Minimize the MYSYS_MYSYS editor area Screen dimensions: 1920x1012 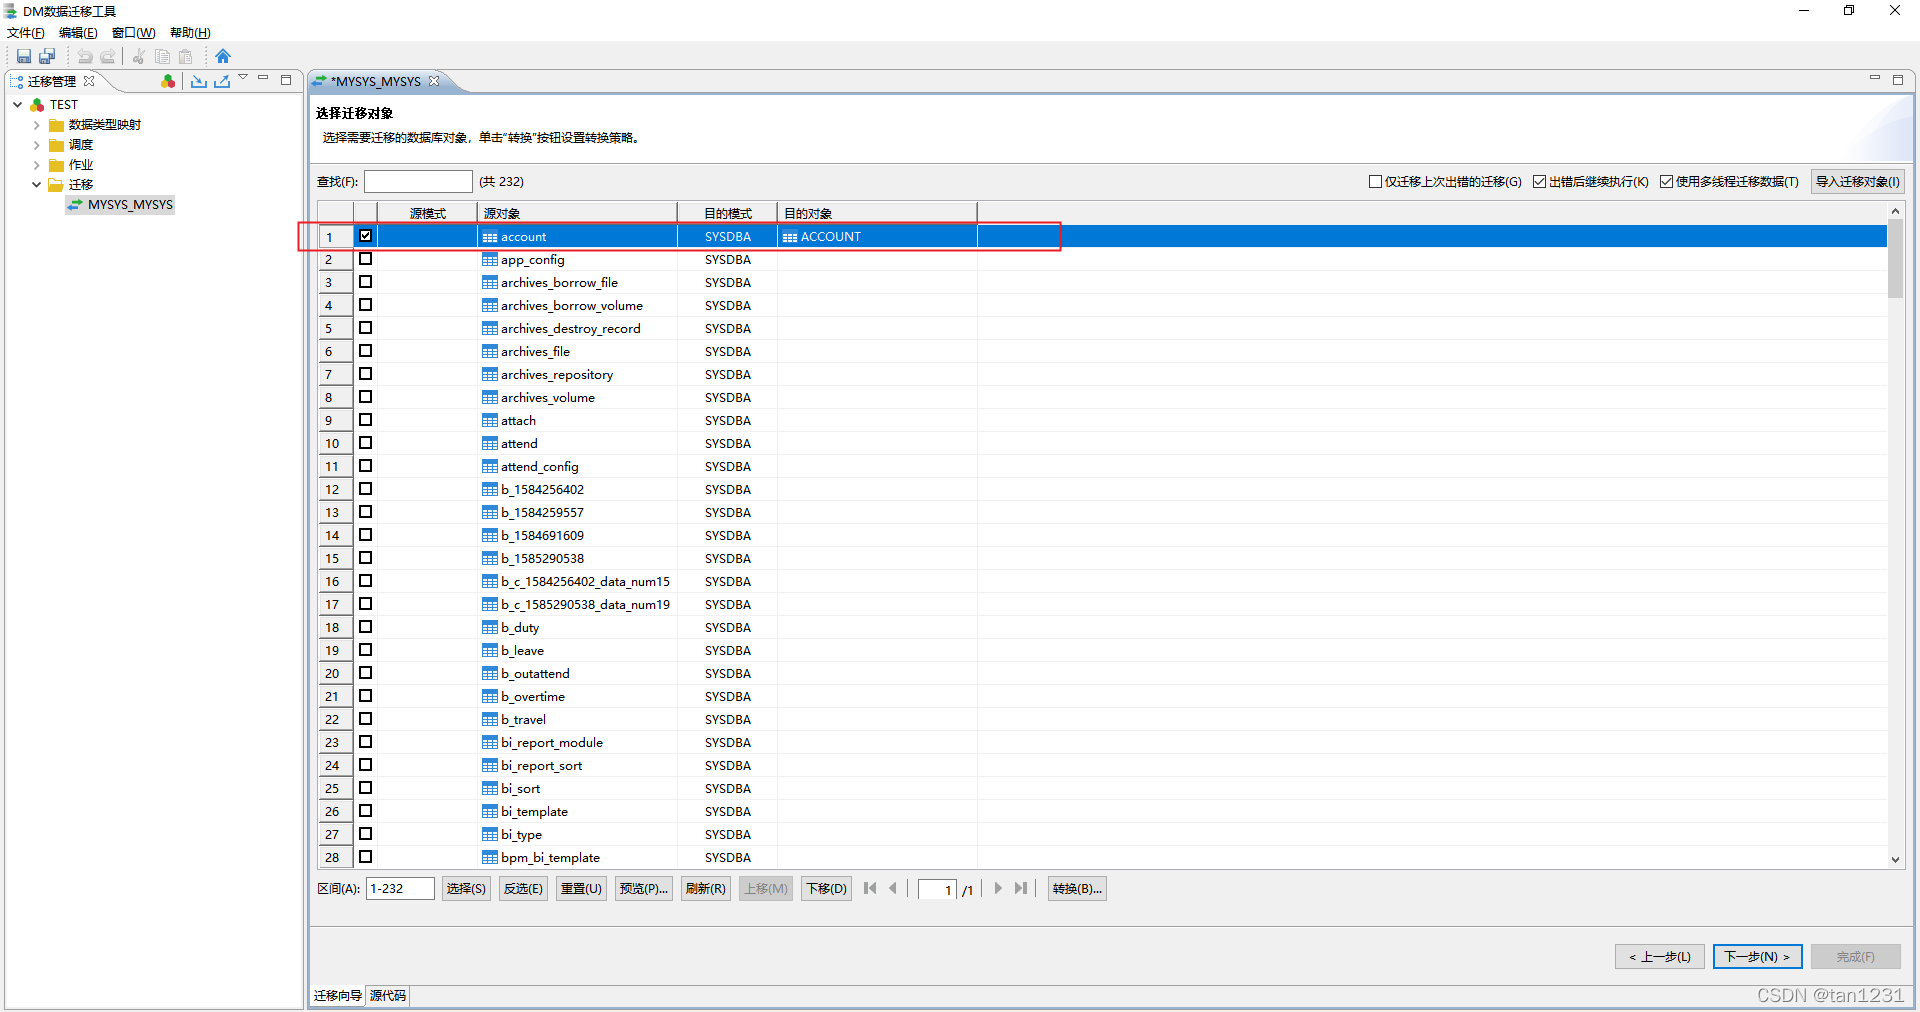[1875, 78]
